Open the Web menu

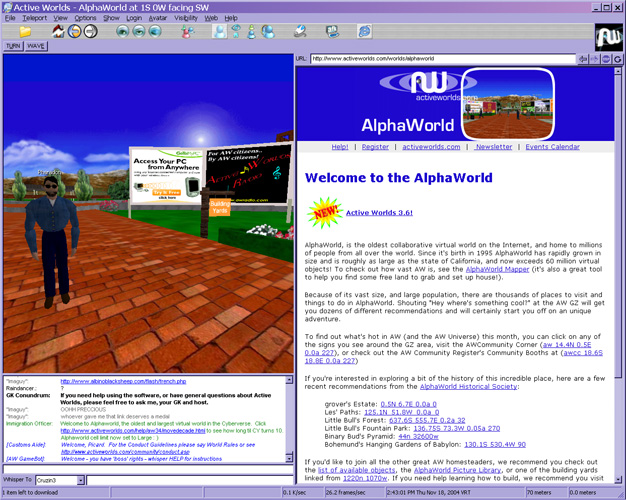[x=211, y=18]
